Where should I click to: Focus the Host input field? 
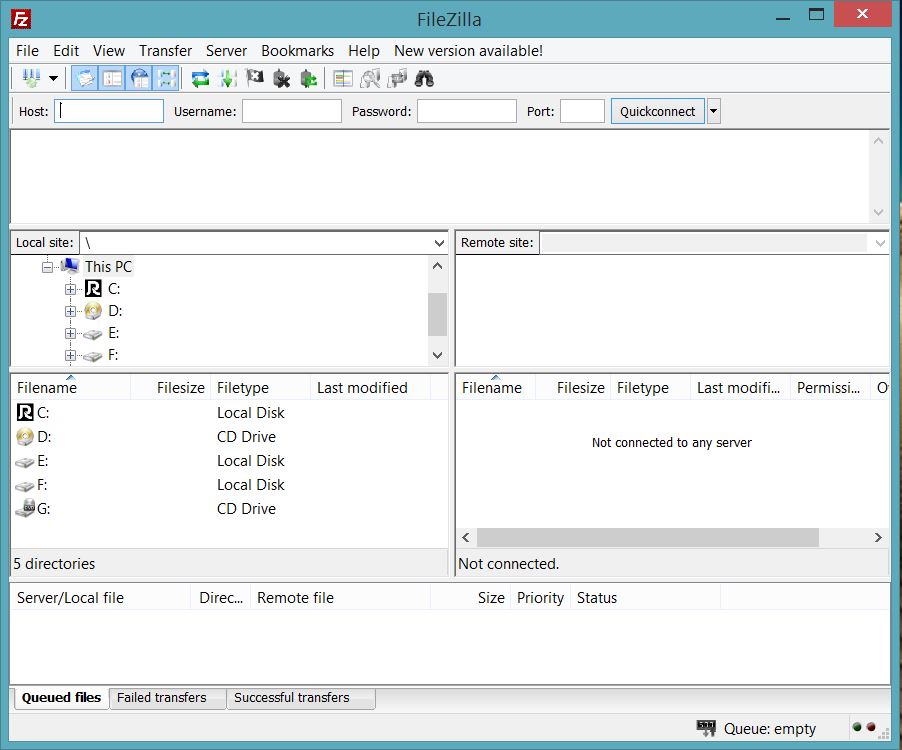pyautogui.click(x=109, y=111)
